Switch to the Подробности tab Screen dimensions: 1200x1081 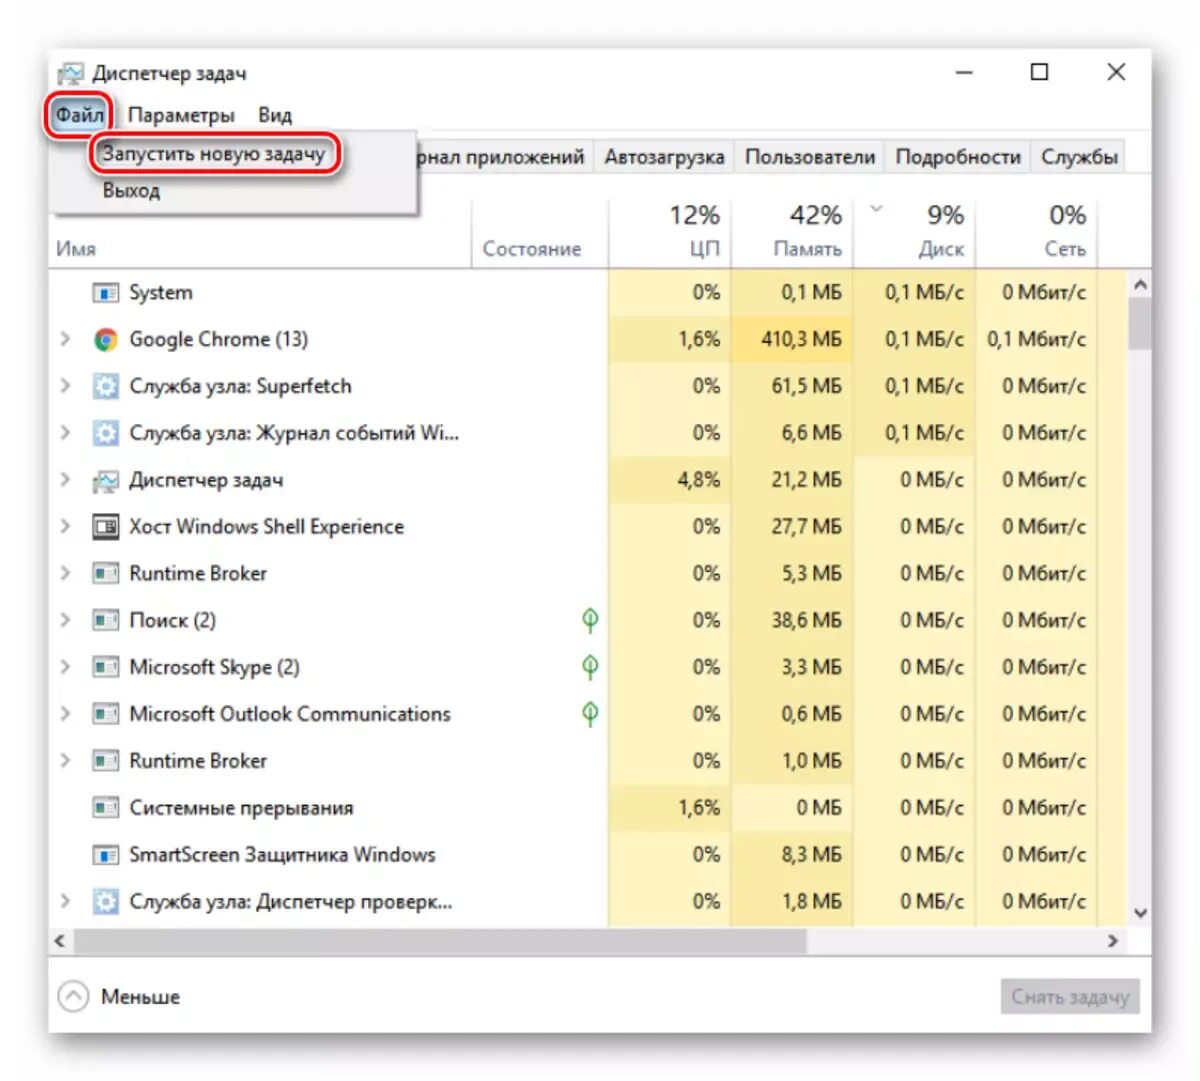click(x=958, y=157)
